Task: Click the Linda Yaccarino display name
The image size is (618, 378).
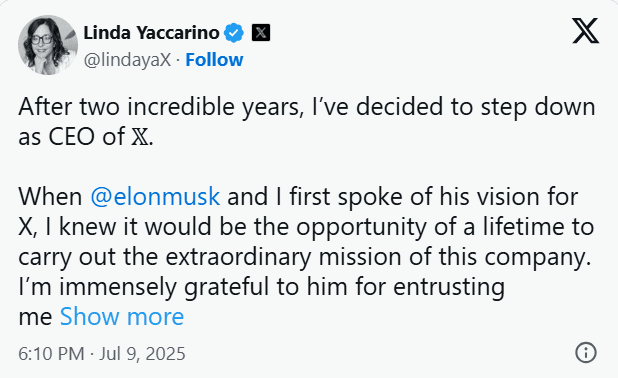Action: coord(151,33)
